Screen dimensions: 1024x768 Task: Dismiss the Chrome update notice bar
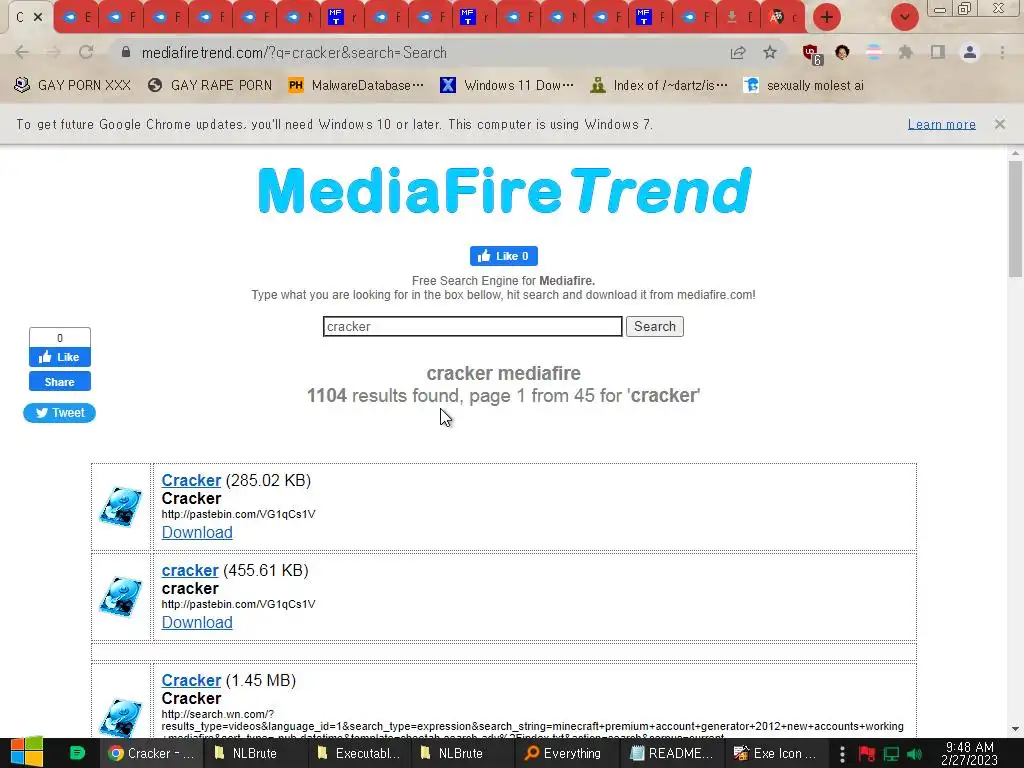[999, 124]
